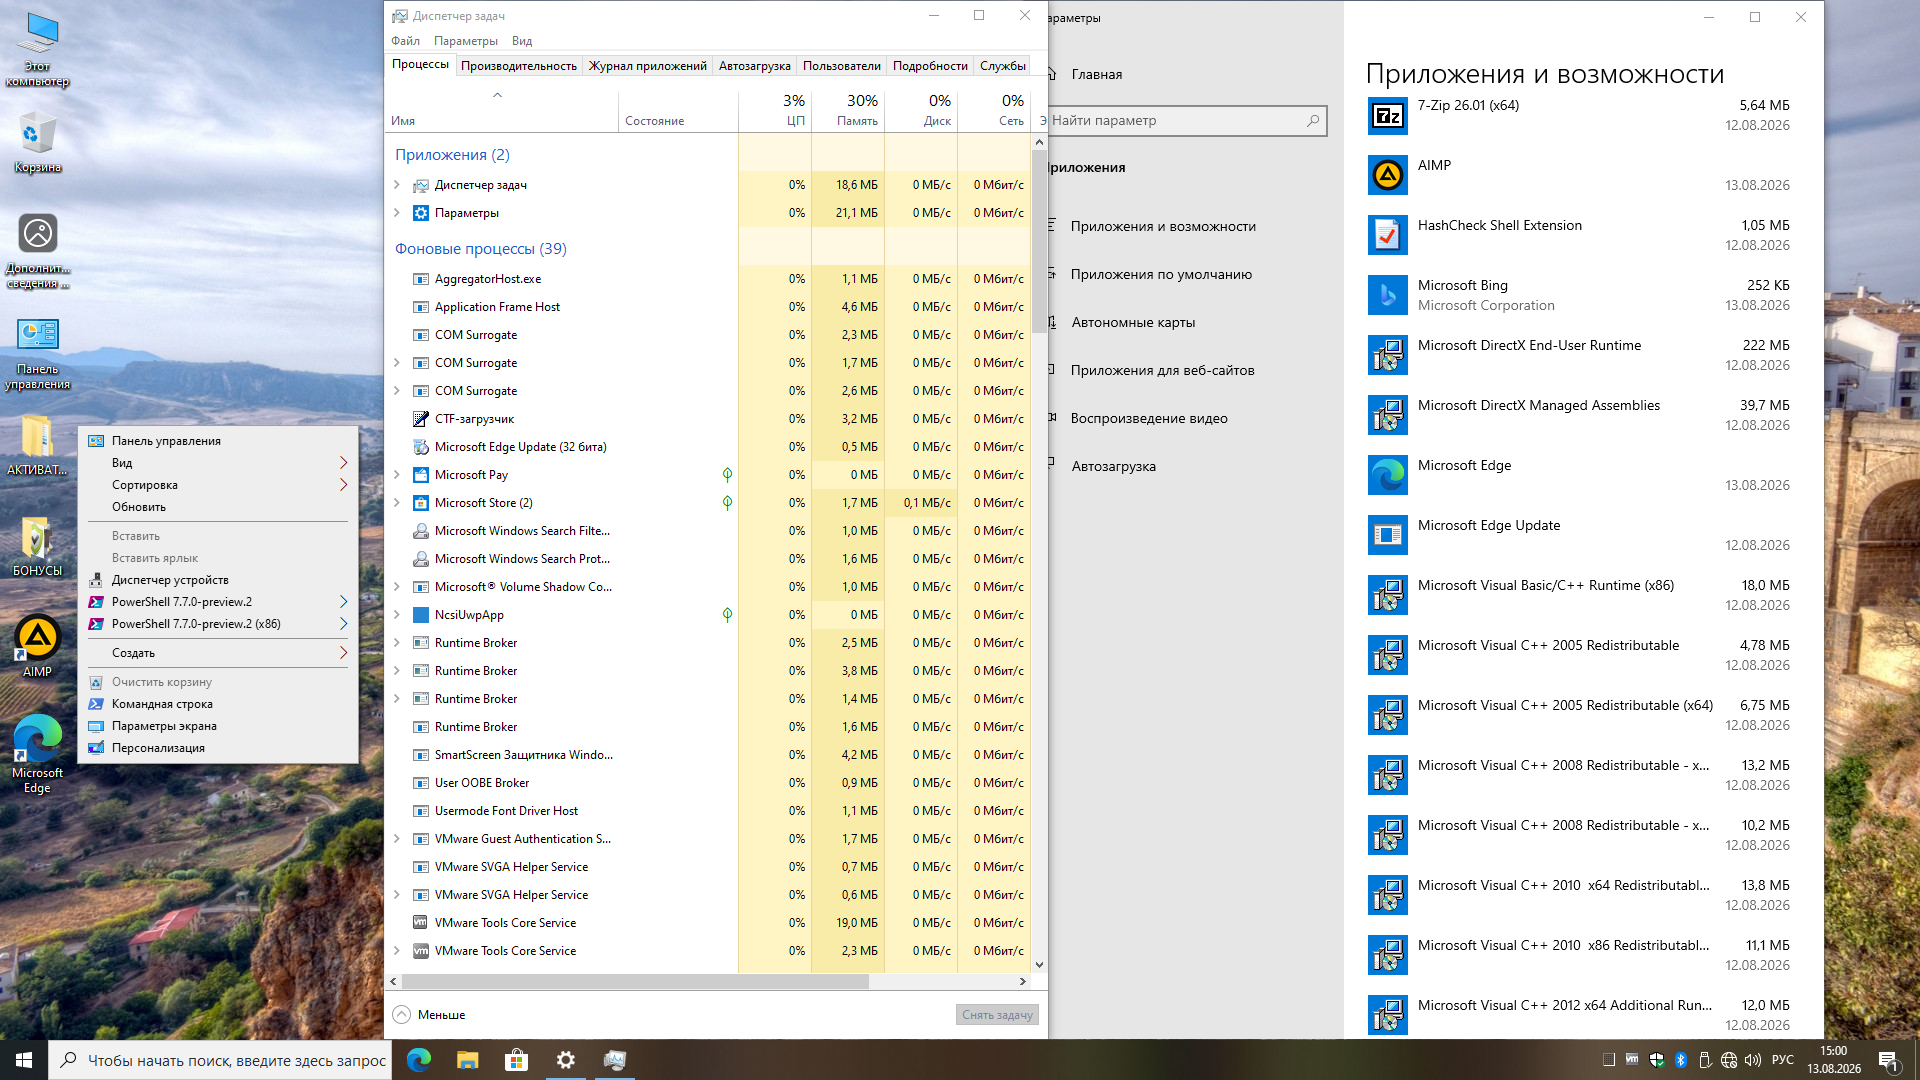Select the AggregatorHost.exe process row
Screen dimensions: 1920x1080
709,279
